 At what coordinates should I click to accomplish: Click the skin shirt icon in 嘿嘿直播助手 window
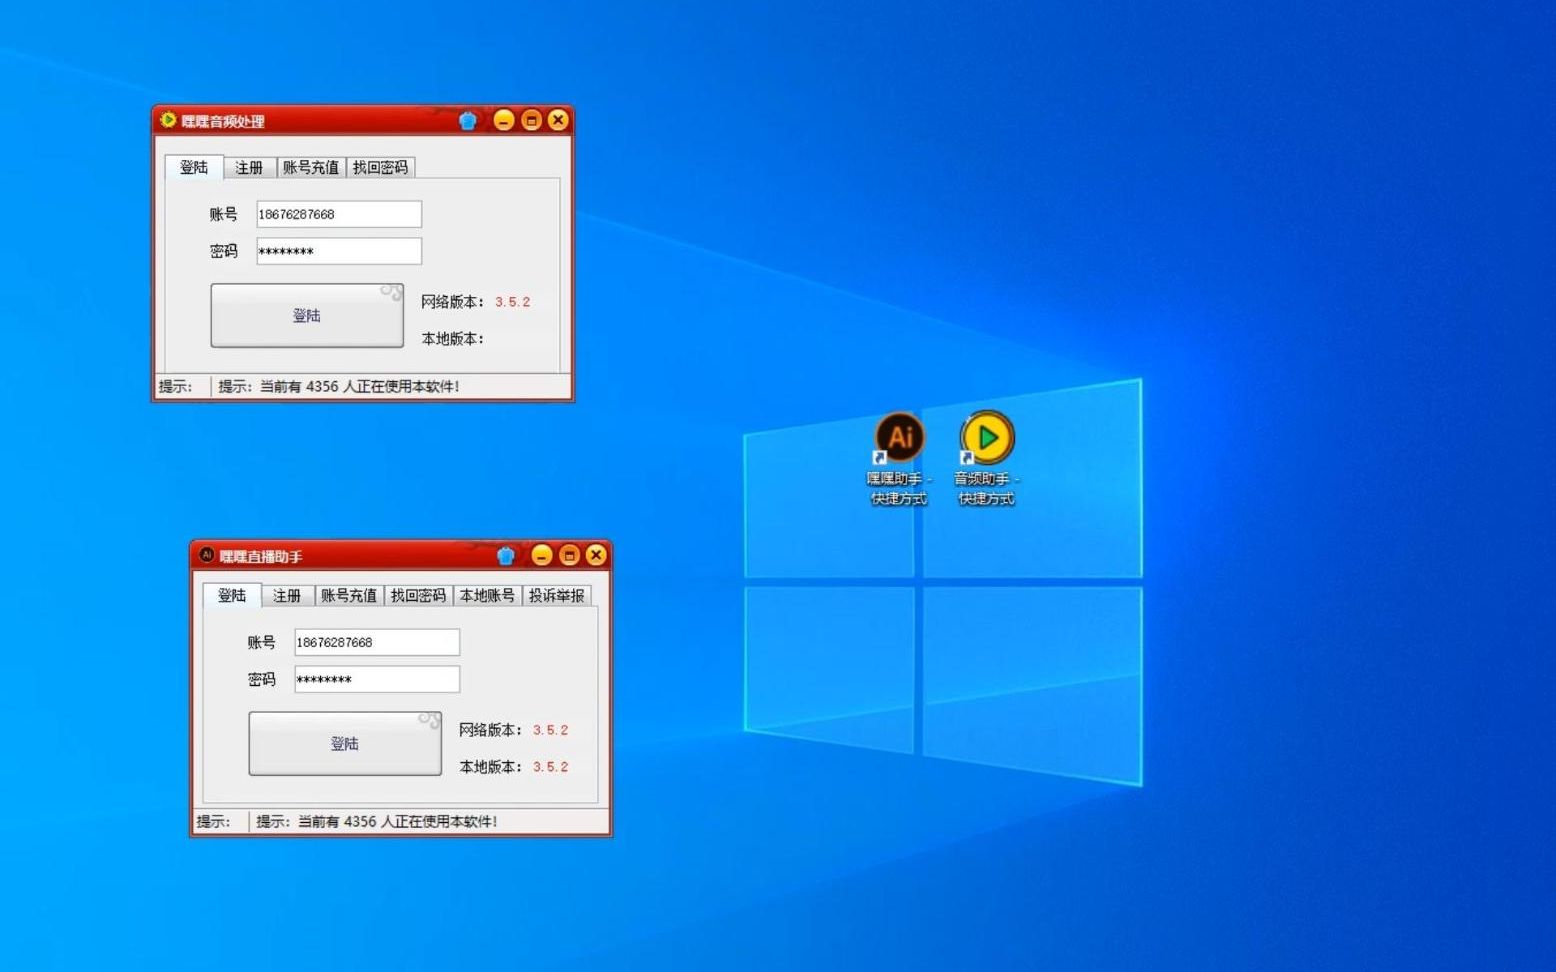506,556
